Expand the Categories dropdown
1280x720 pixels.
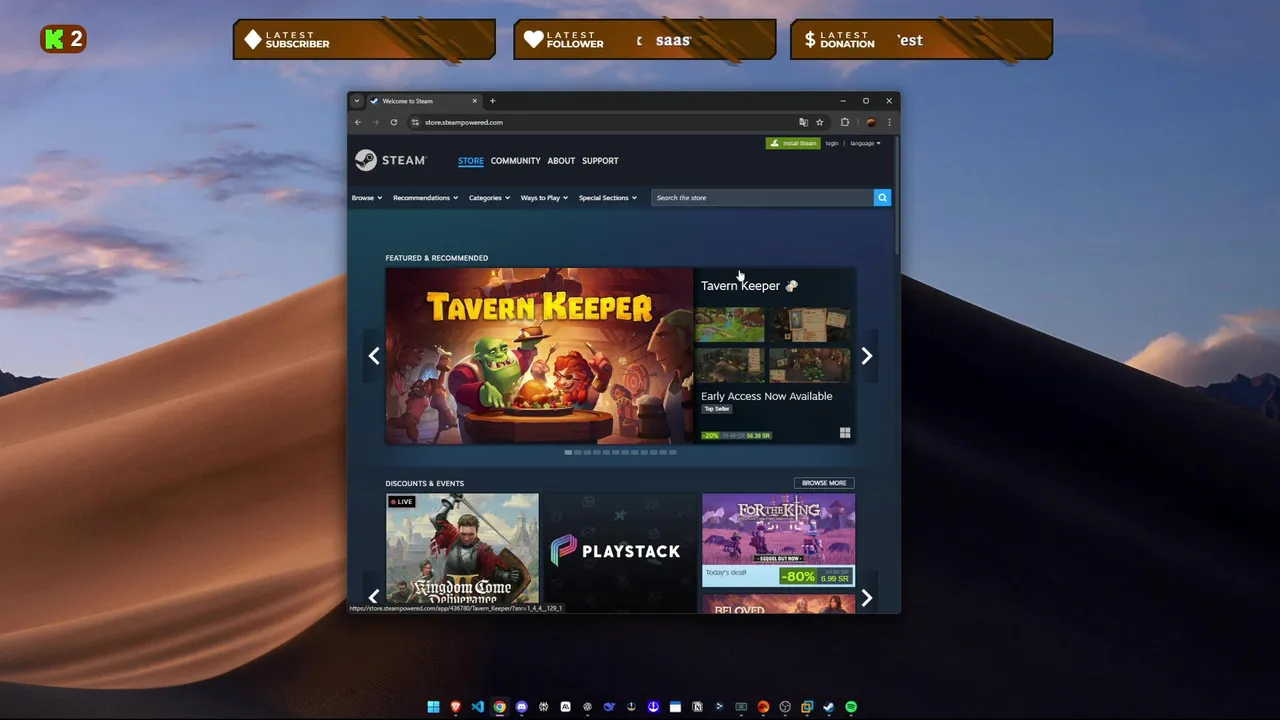[x=489, y=198]
